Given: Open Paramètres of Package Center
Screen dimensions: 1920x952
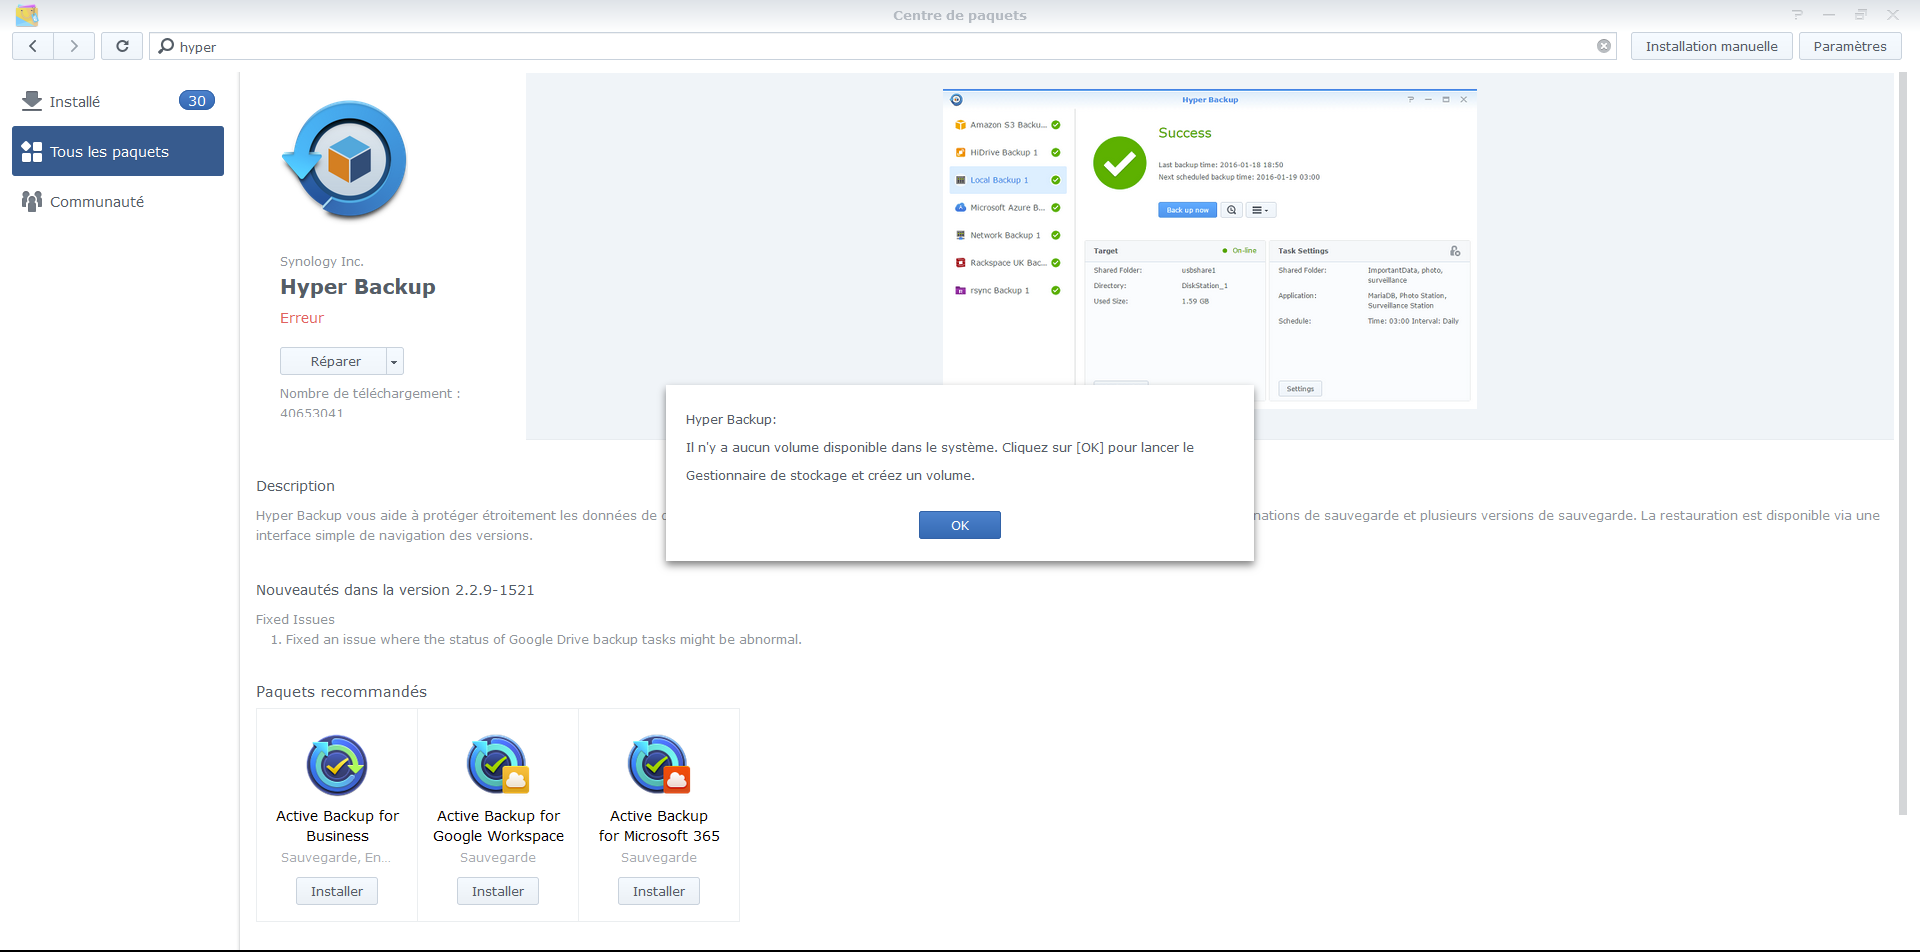Looking at the screenshot, I should tap(1850, 46).
